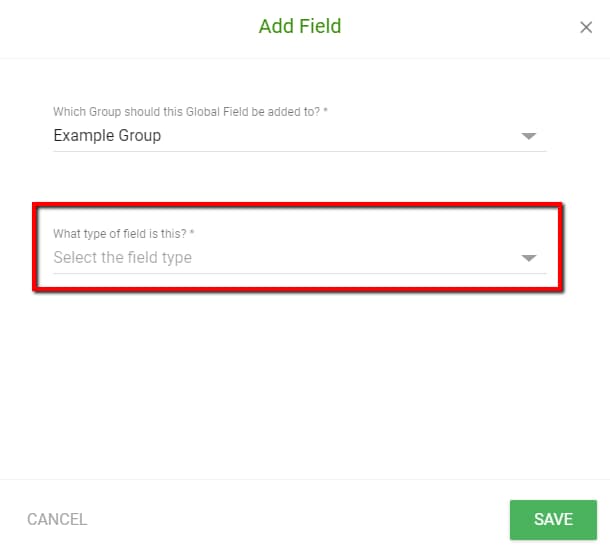Click the underline beneath Example Group
This screenshot has height=552, width=610.
click(300, 151)
